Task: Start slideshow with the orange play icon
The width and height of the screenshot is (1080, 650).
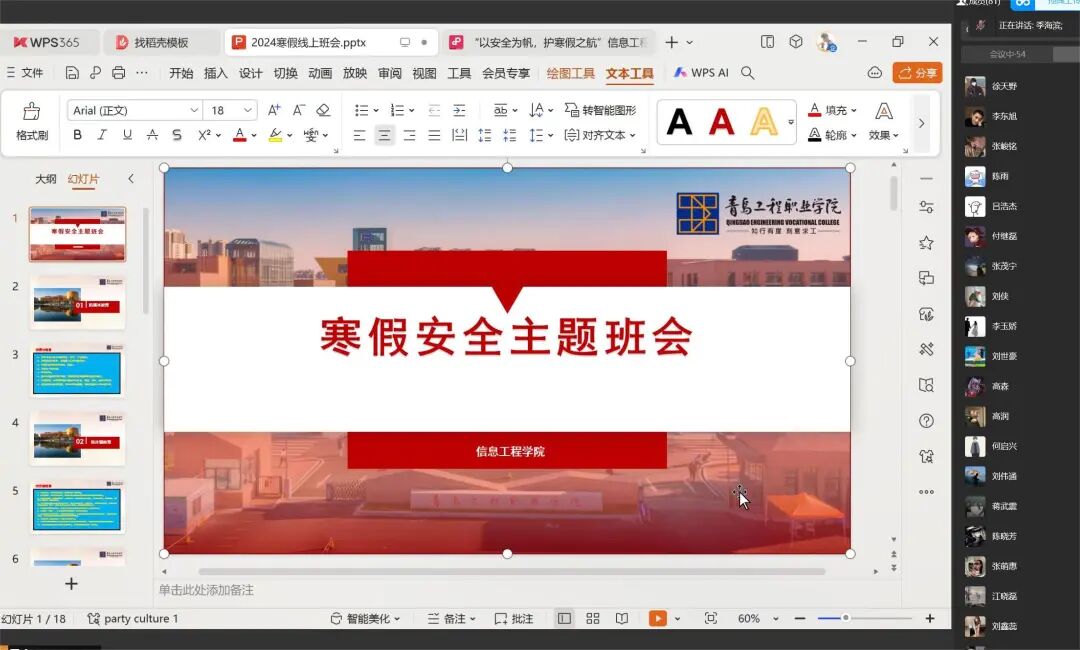Action: coord(659,618)
